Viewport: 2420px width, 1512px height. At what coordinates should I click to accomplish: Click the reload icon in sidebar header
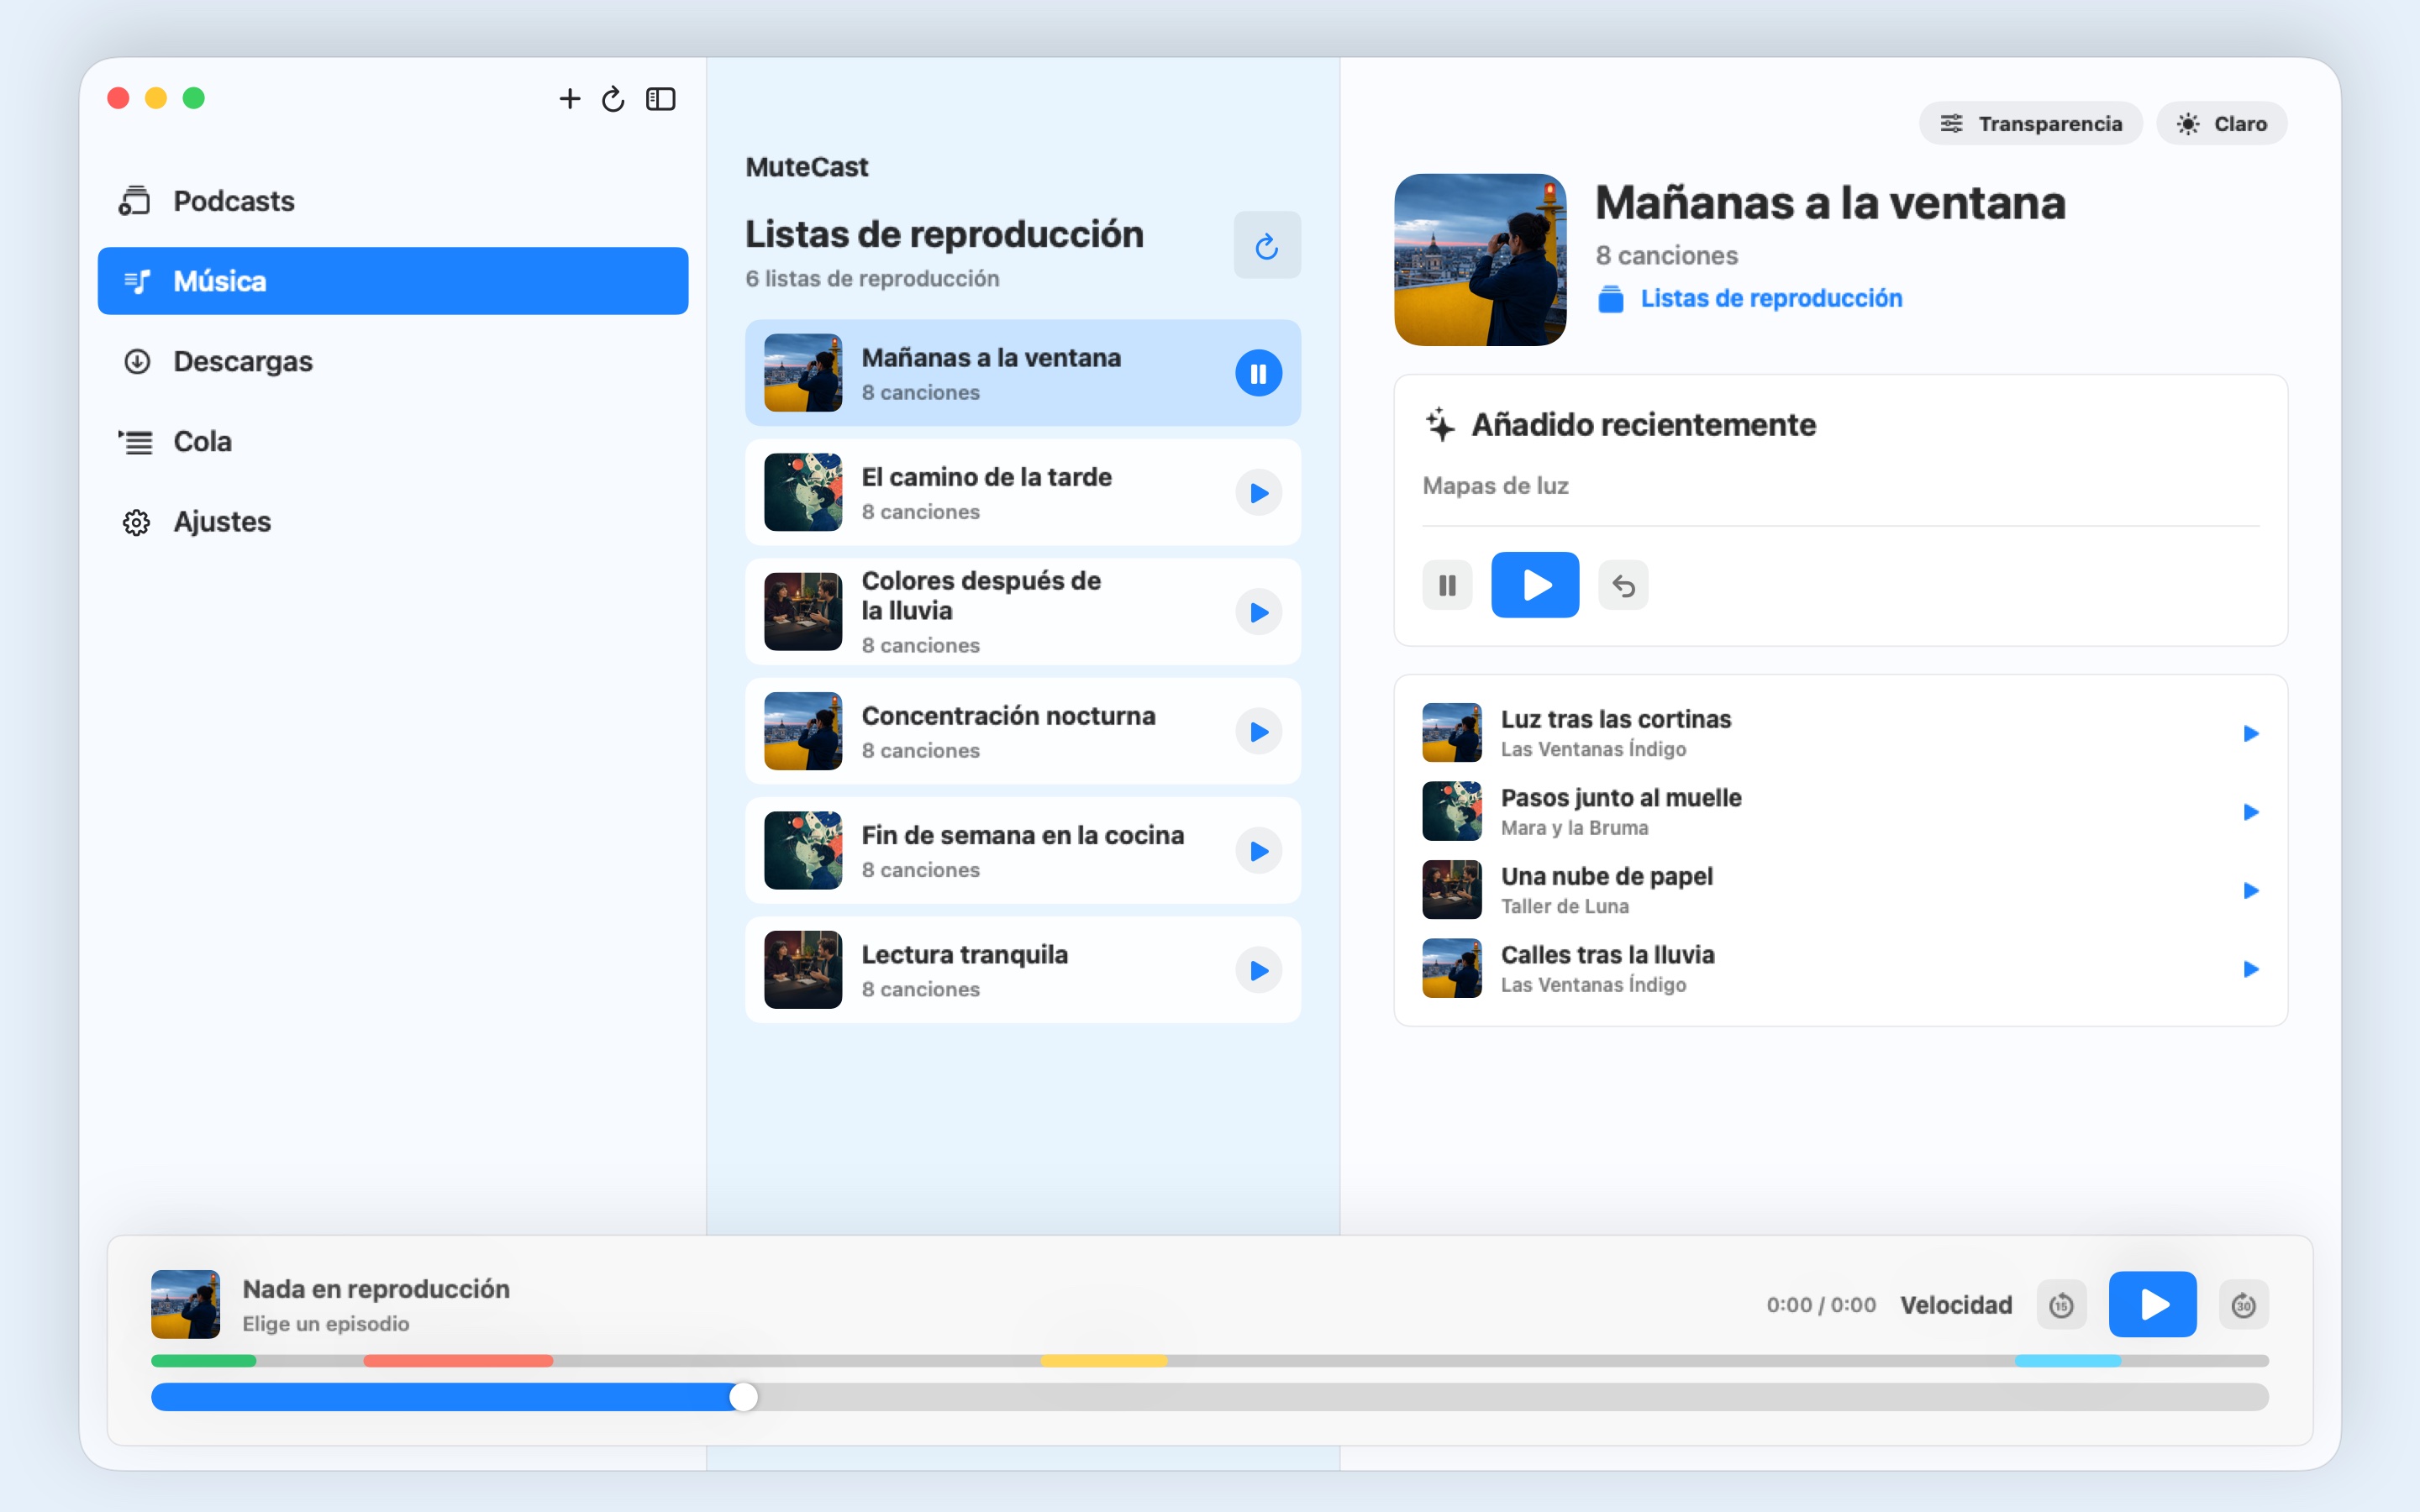coord(613,98)
